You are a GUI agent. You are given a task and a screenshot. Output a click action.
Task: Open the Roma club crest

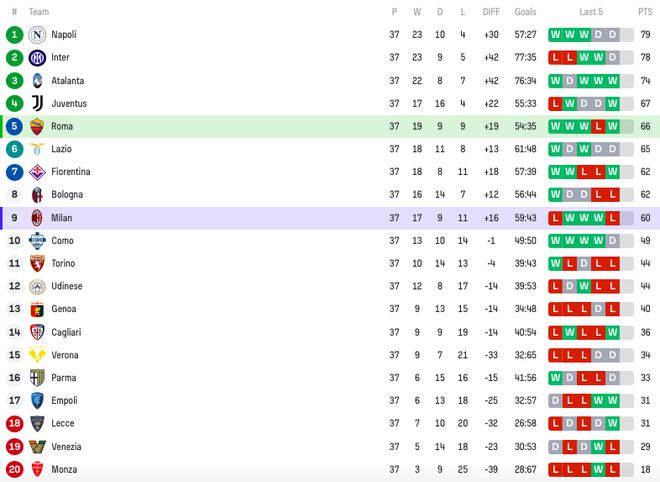[38, 126]
